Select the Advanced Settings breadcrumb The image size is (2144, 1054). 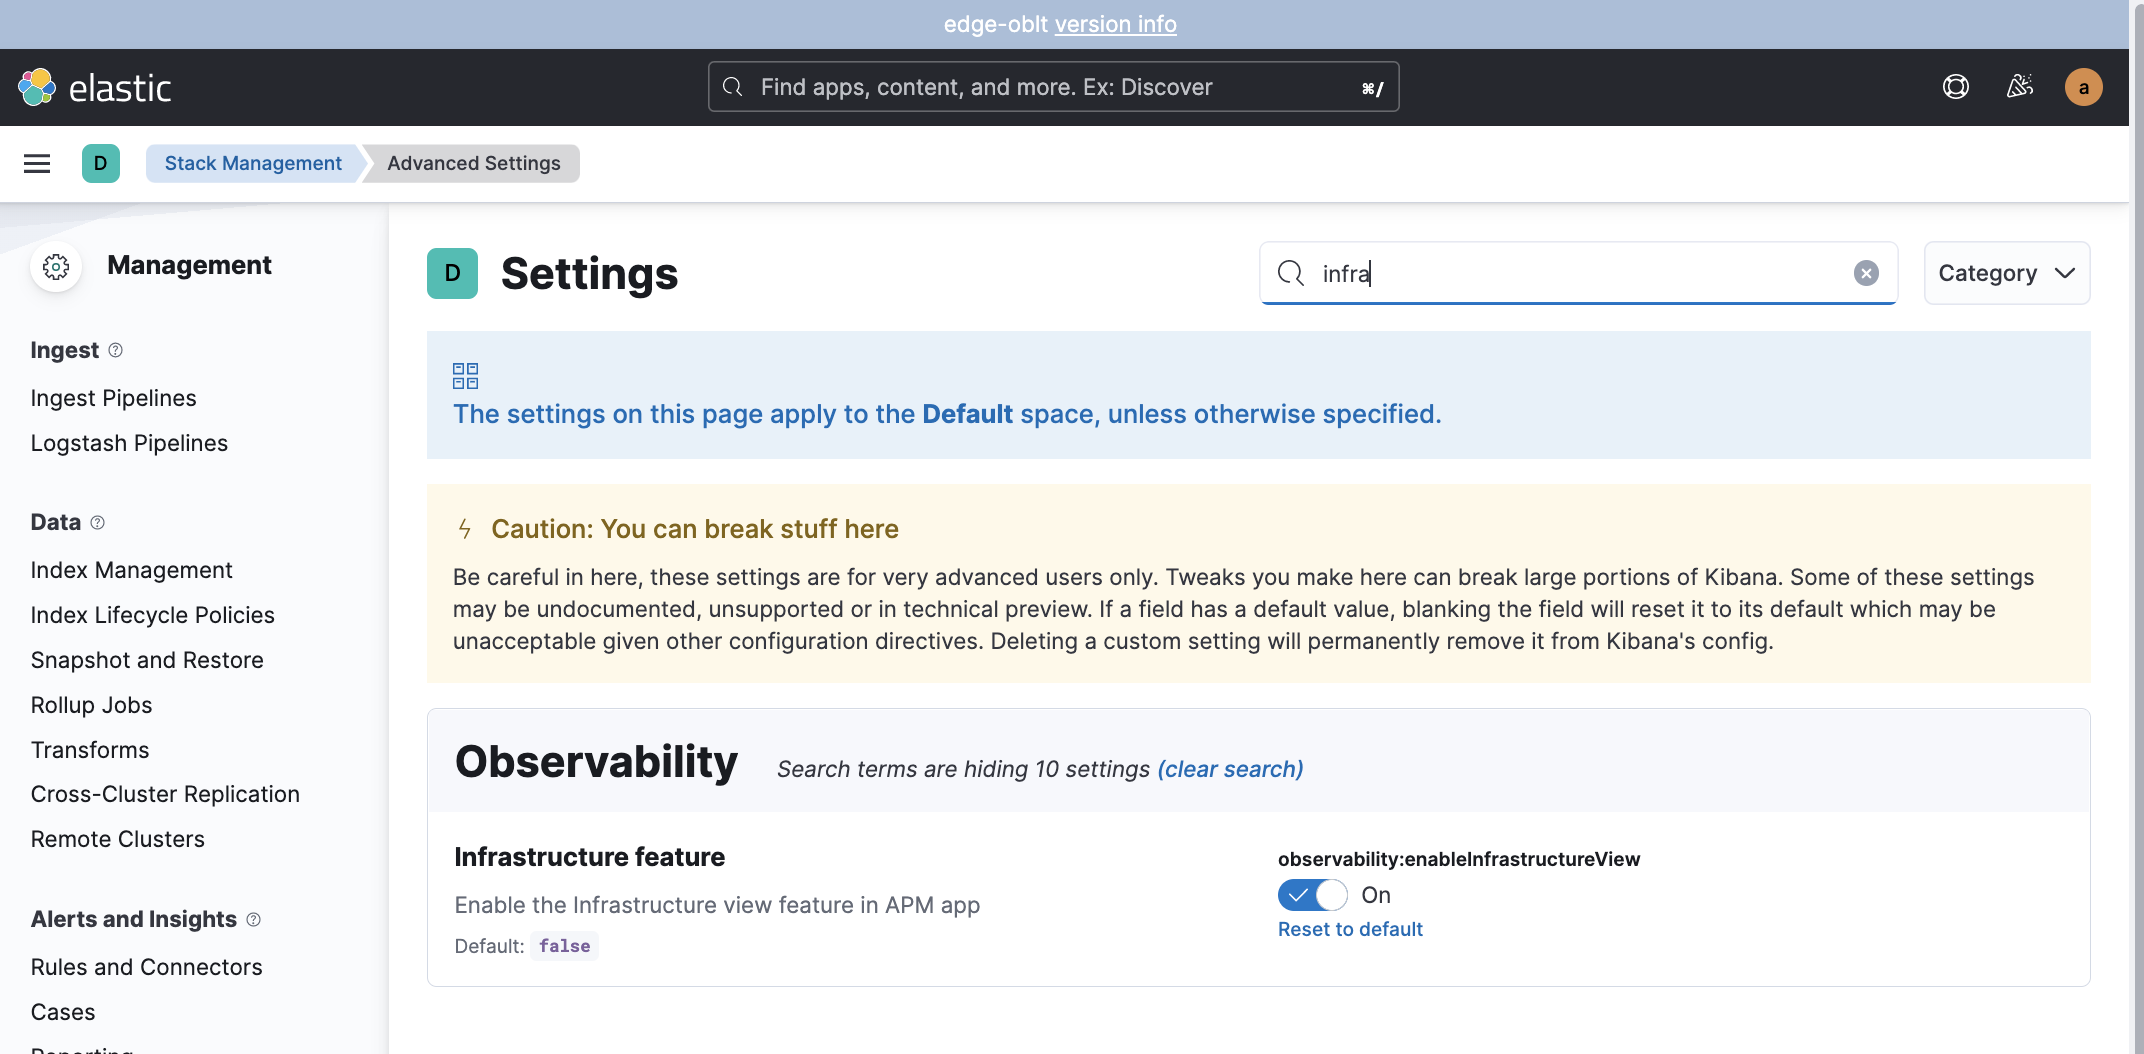tap(472, 162)
